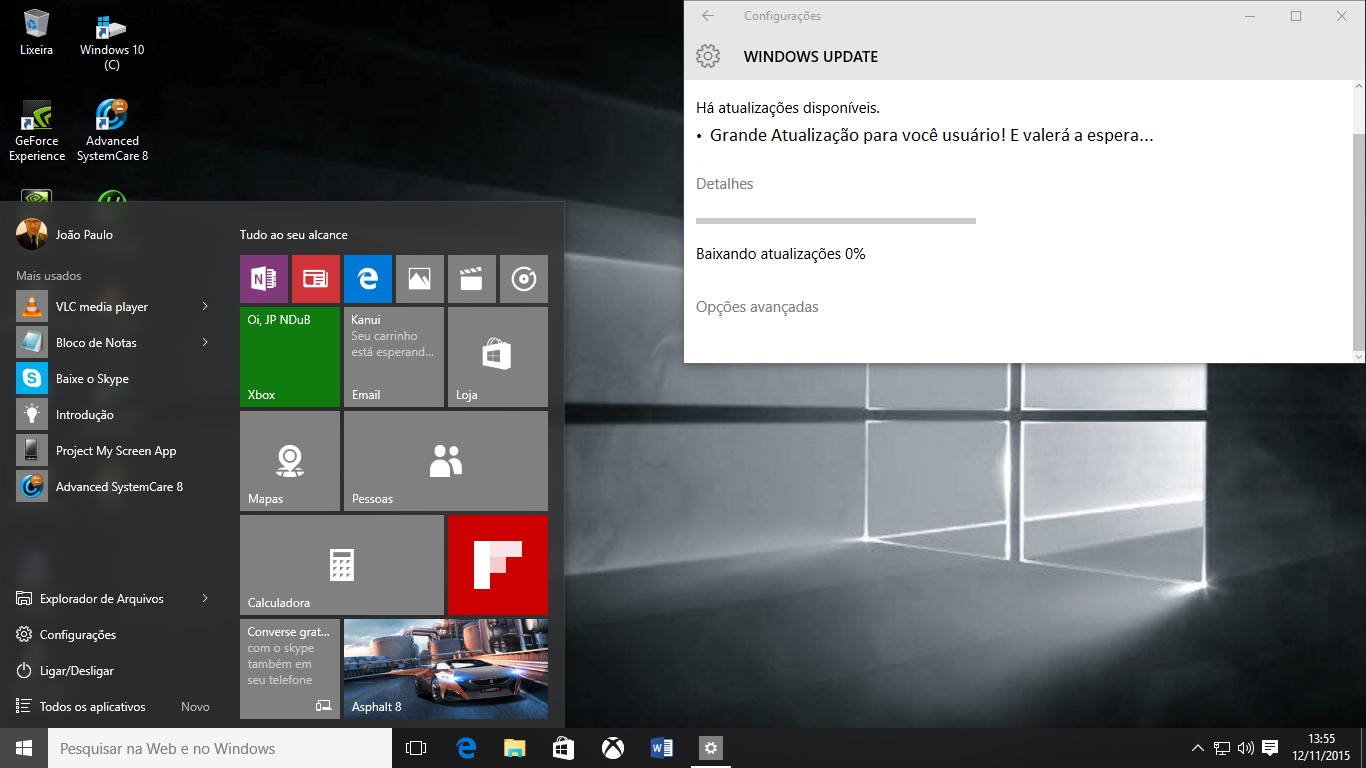Show hidden system tray icons
Screen dimensions: 1366x768
pos(1198,748)
